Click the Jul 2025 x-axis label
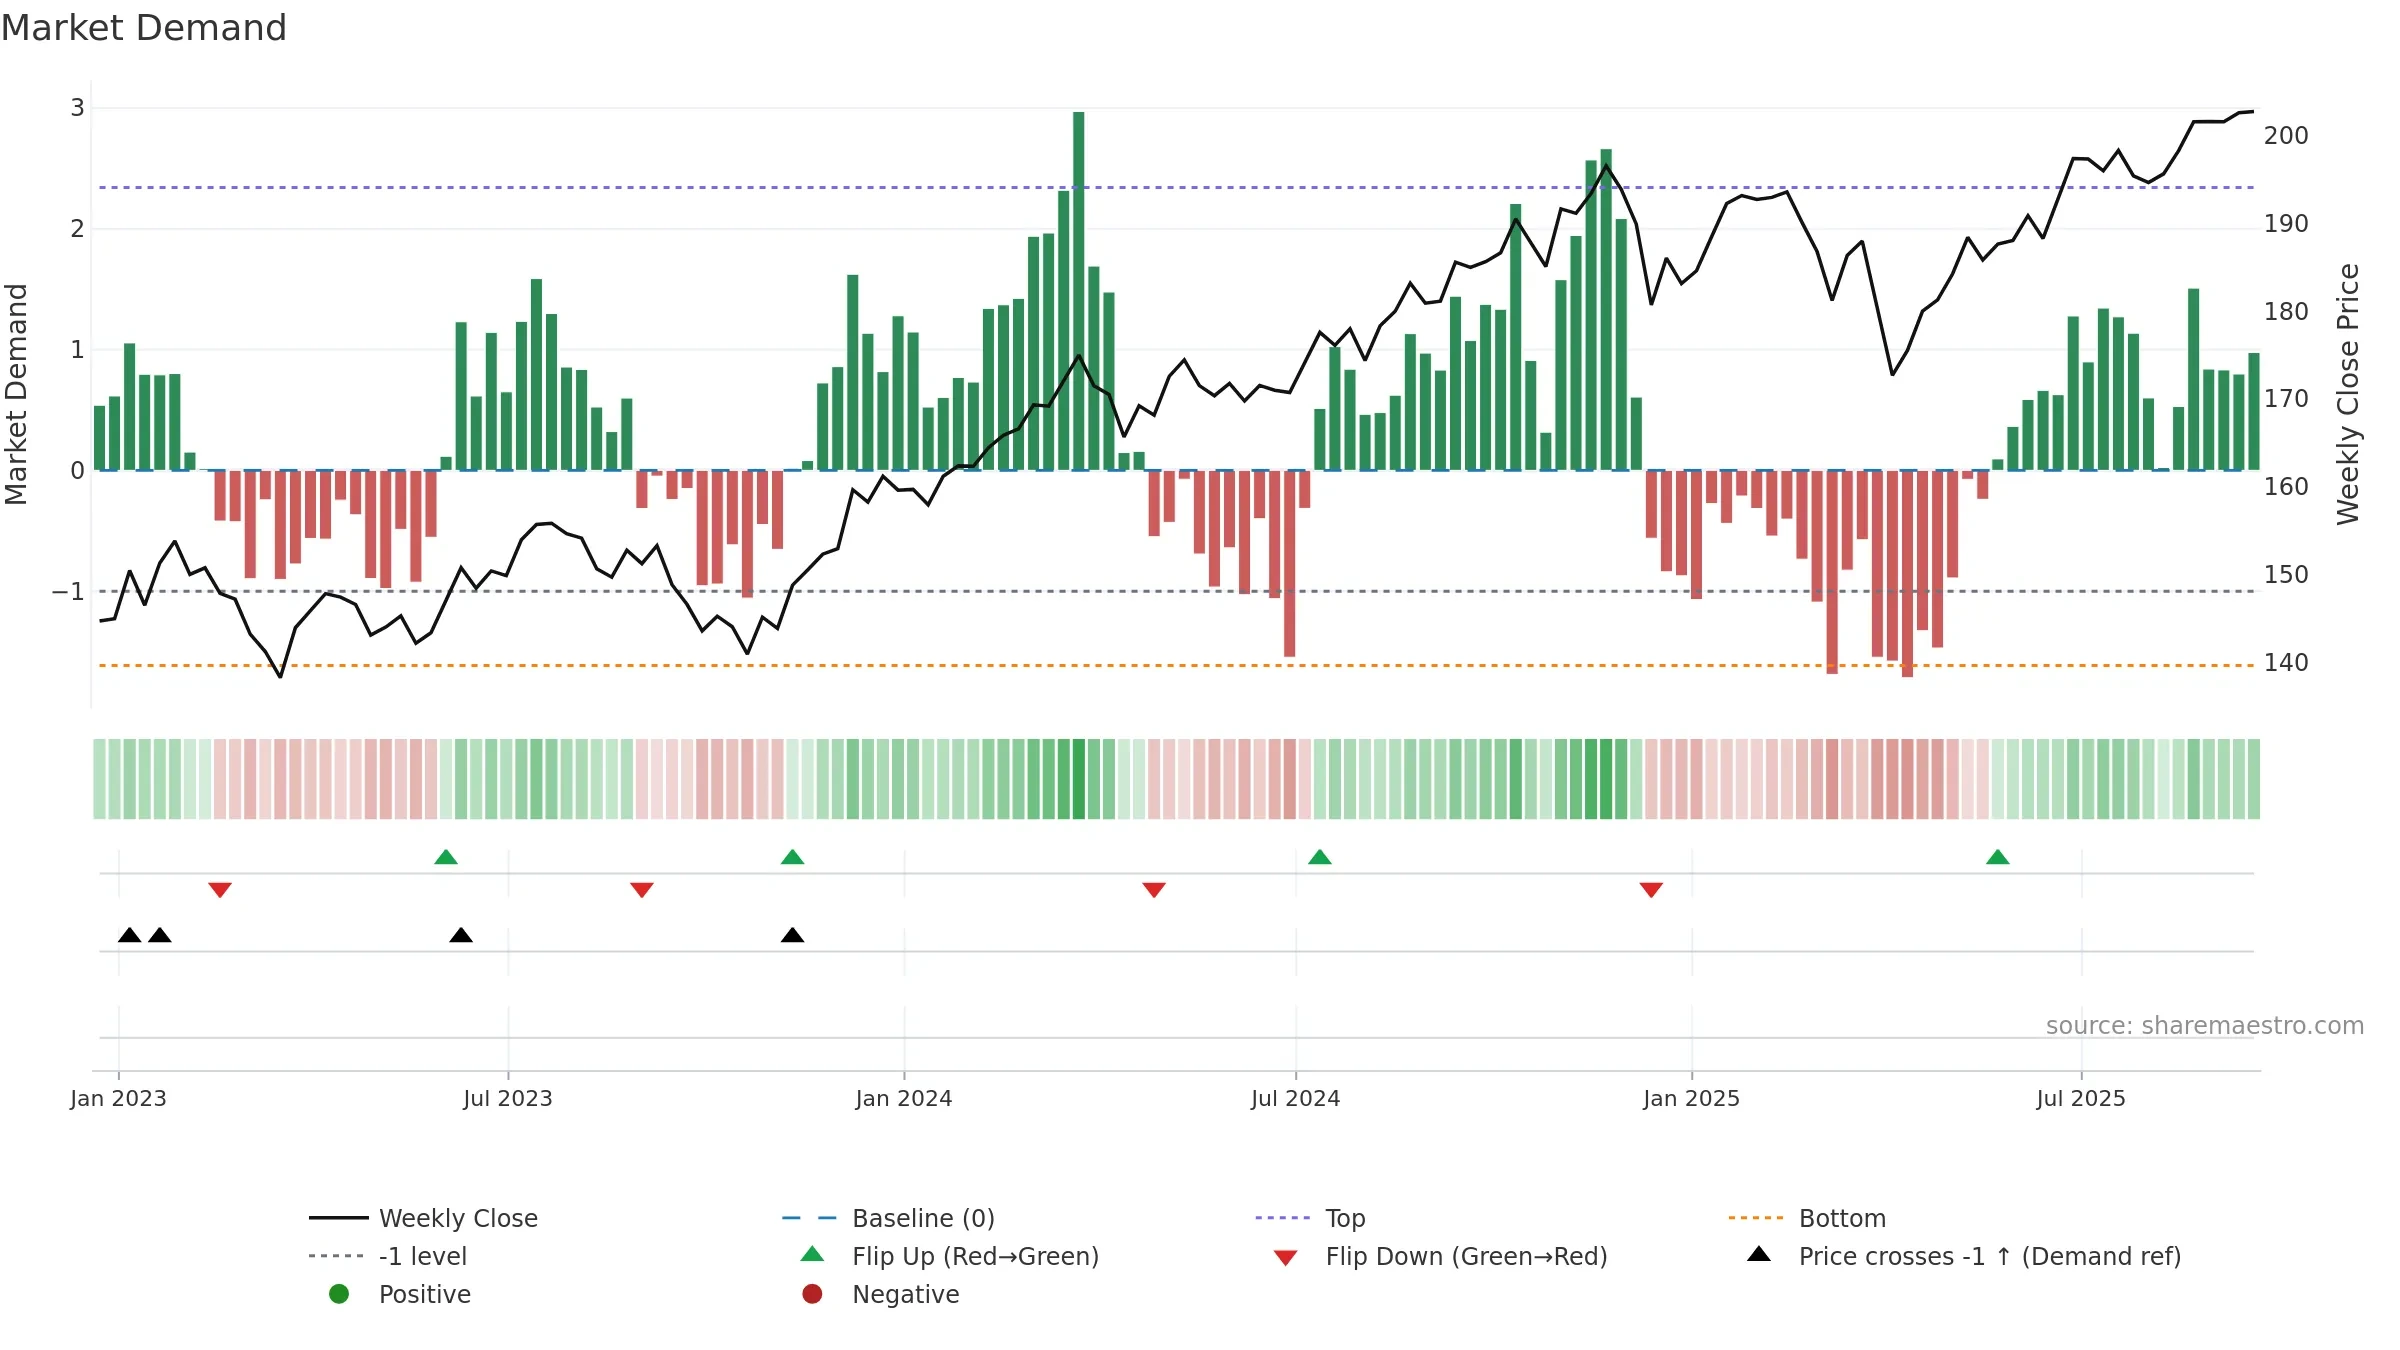Image resolution: width=2400 pixels, height=1350 pixels. click(2081, 1098)
